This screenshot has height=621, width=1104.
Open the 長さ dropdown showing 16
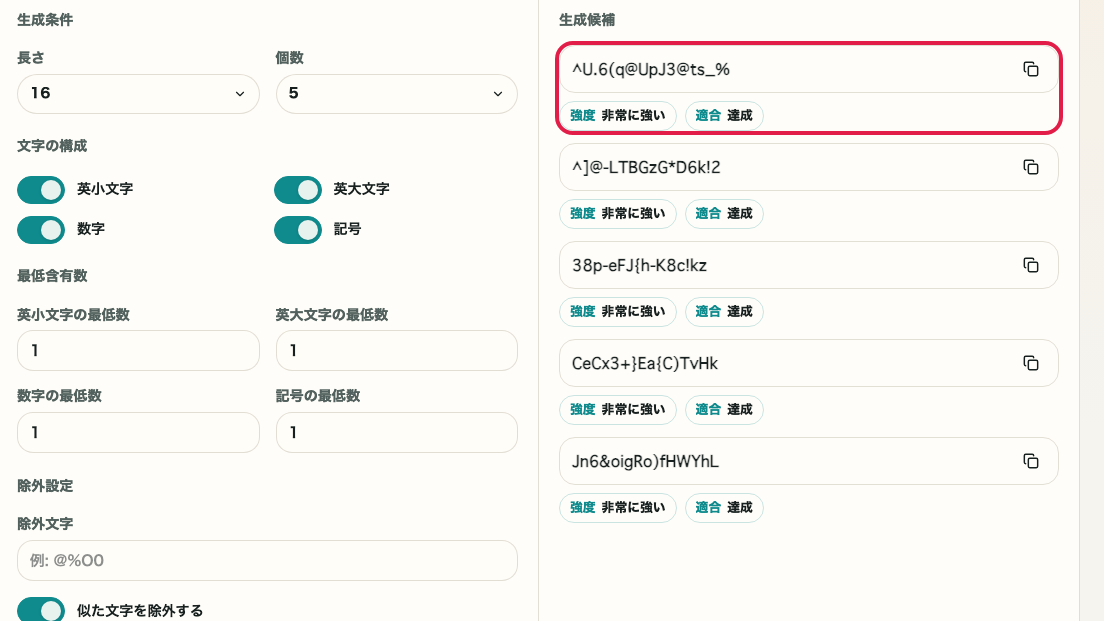click(x=138, y=94)
